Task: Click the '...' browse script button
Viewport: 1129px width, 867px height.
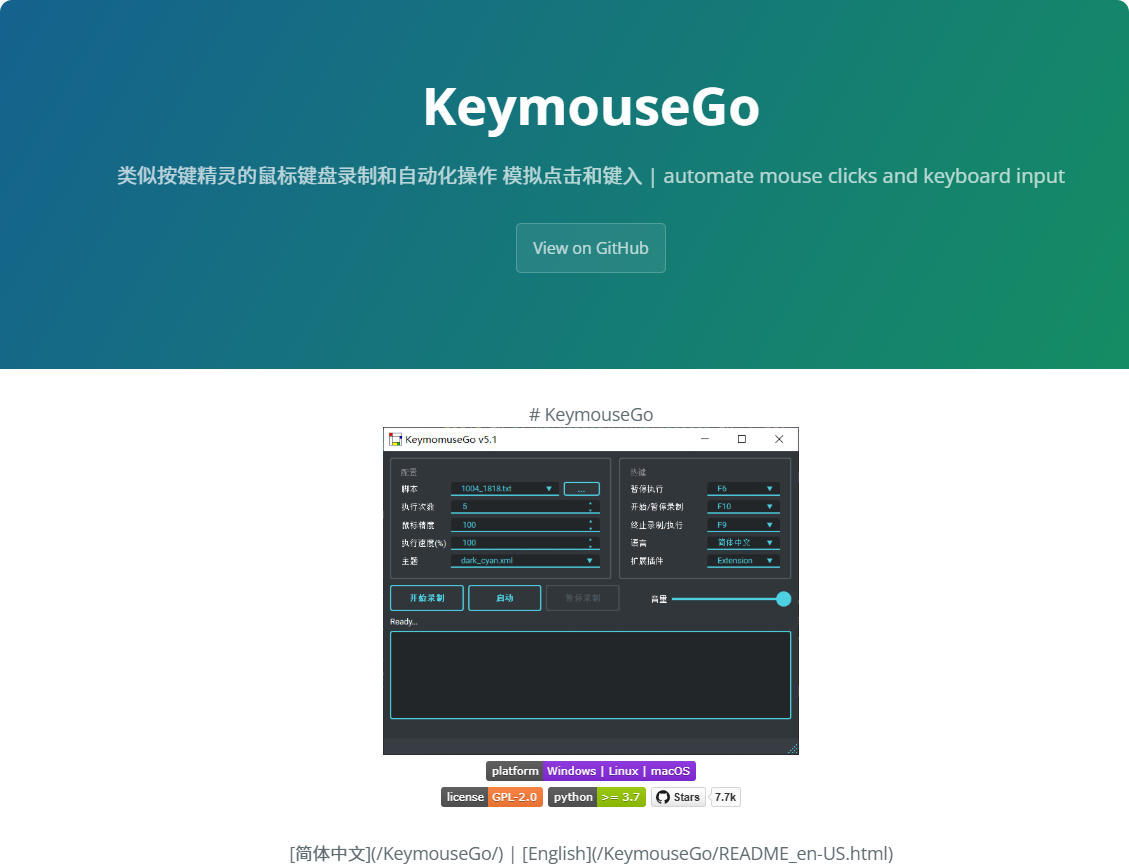Action: (581, 489)
